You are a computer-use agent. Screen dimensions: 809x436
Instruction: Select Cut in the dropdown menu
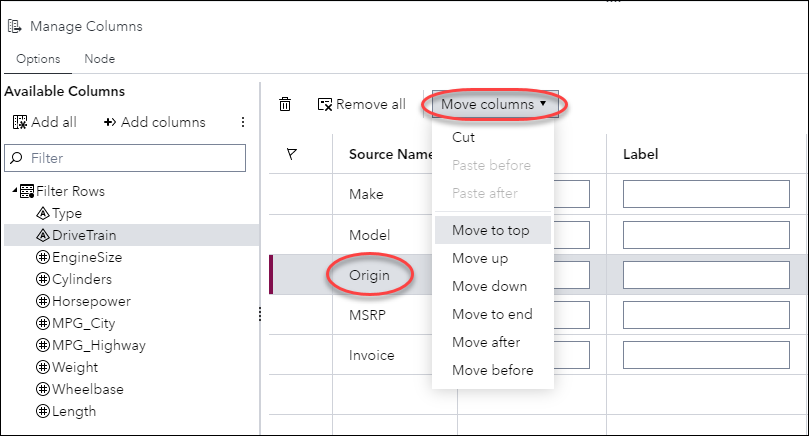463,137
